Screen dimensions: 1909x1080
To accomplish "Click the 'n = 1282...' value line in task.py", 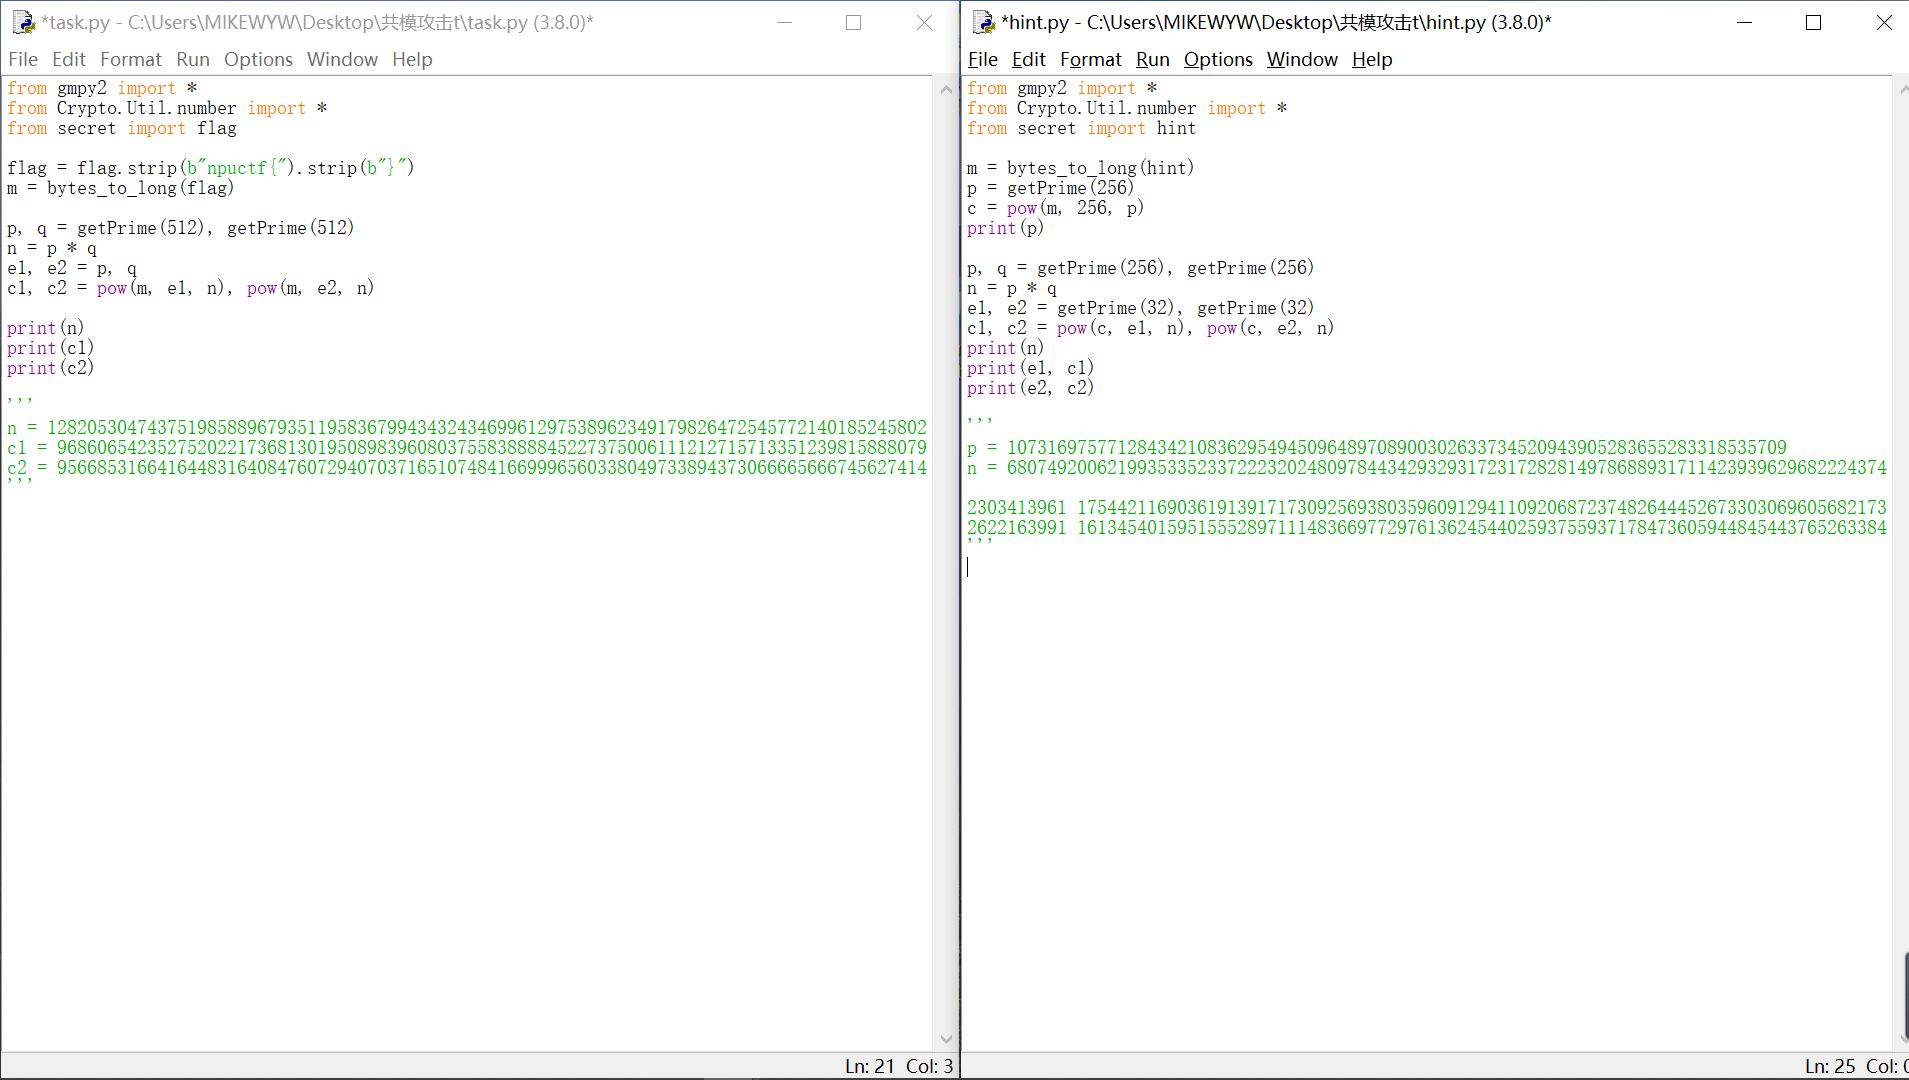I will pos(467,428).
